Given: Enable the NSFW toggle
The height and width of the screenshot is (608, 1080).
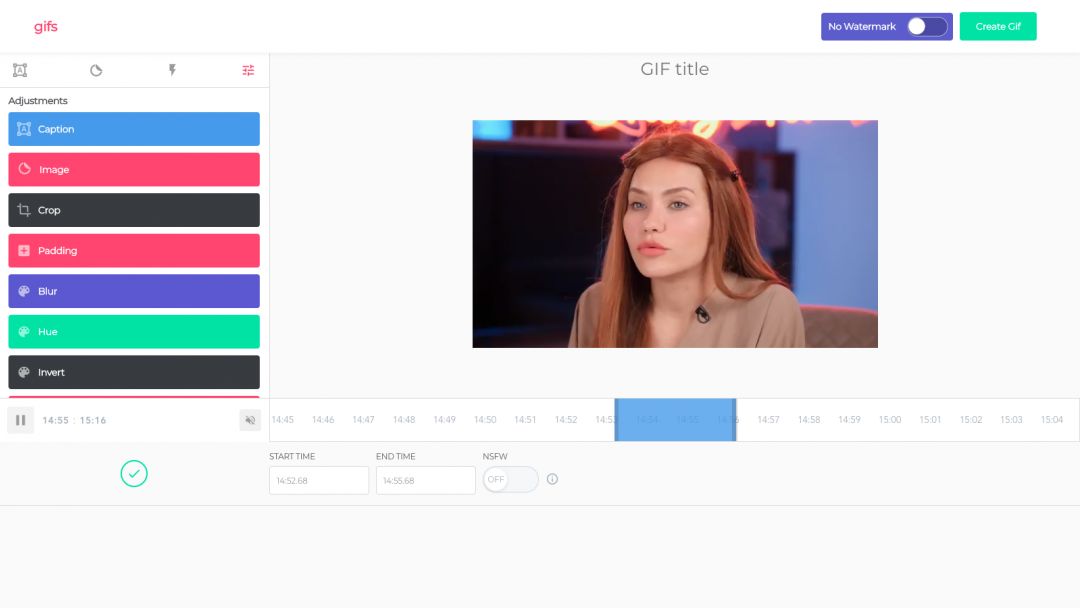Looking at the screenshot, I should 510,479.
